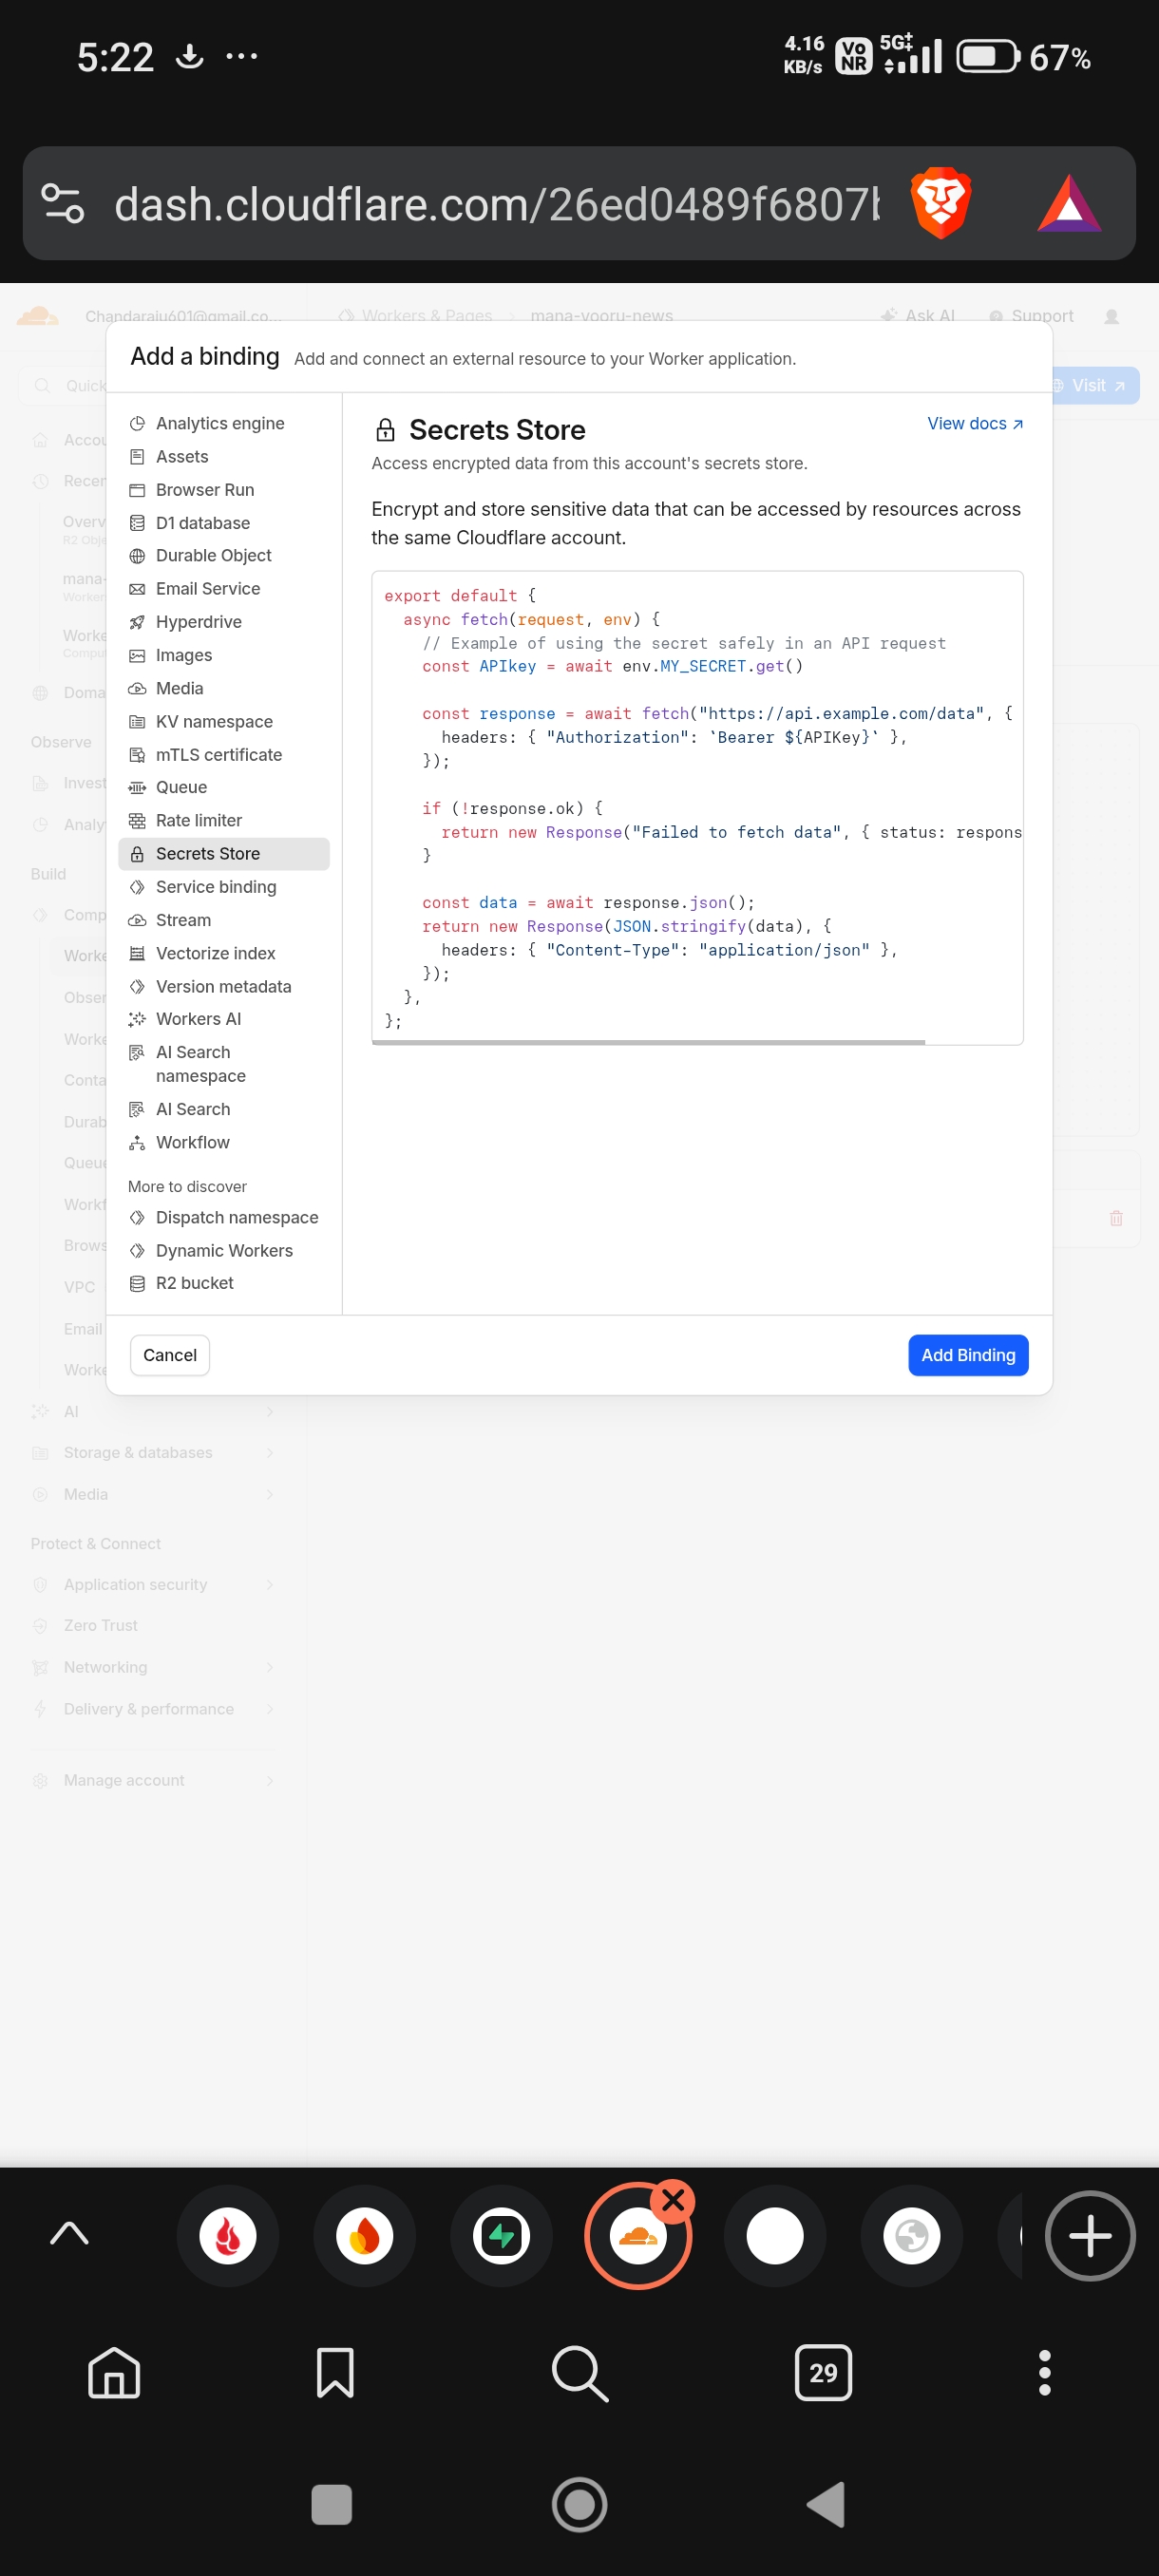The height and width of the screenshot is (2576, 1159).
Task: Open site settings icon in address bar
Action: [62, 203]
